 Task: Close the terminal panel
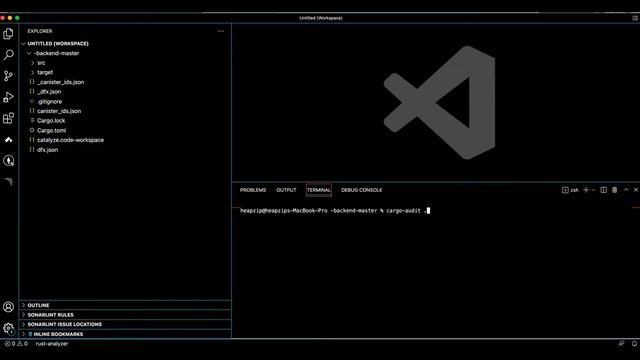[636, 190]
